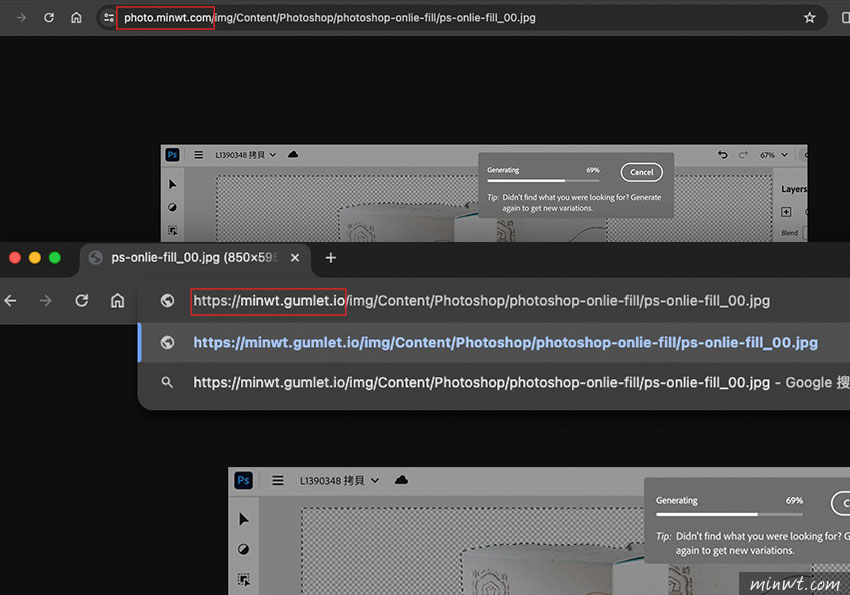This screenshot has height=595, width=850.
Task: Bookmark this page with the star icon
Action: [809, 18]
